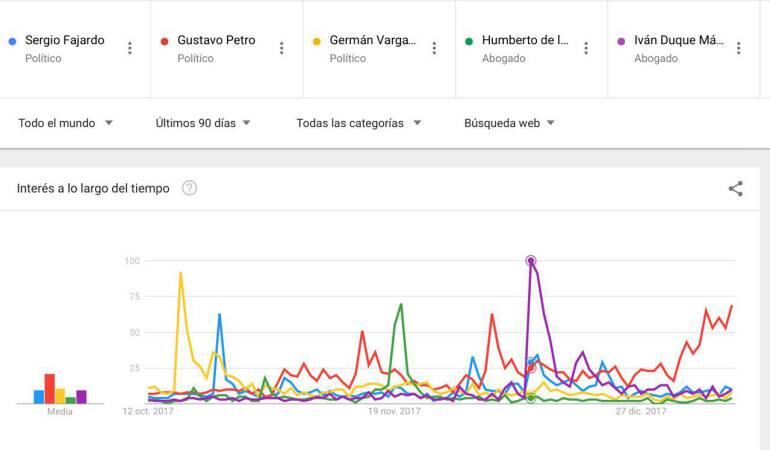Image resolution: width=770 pixels, height=450 pixels.
Task: Expand the Todo el mundo region dropdown
Action: pyautogui.click(x=65, y=123)
